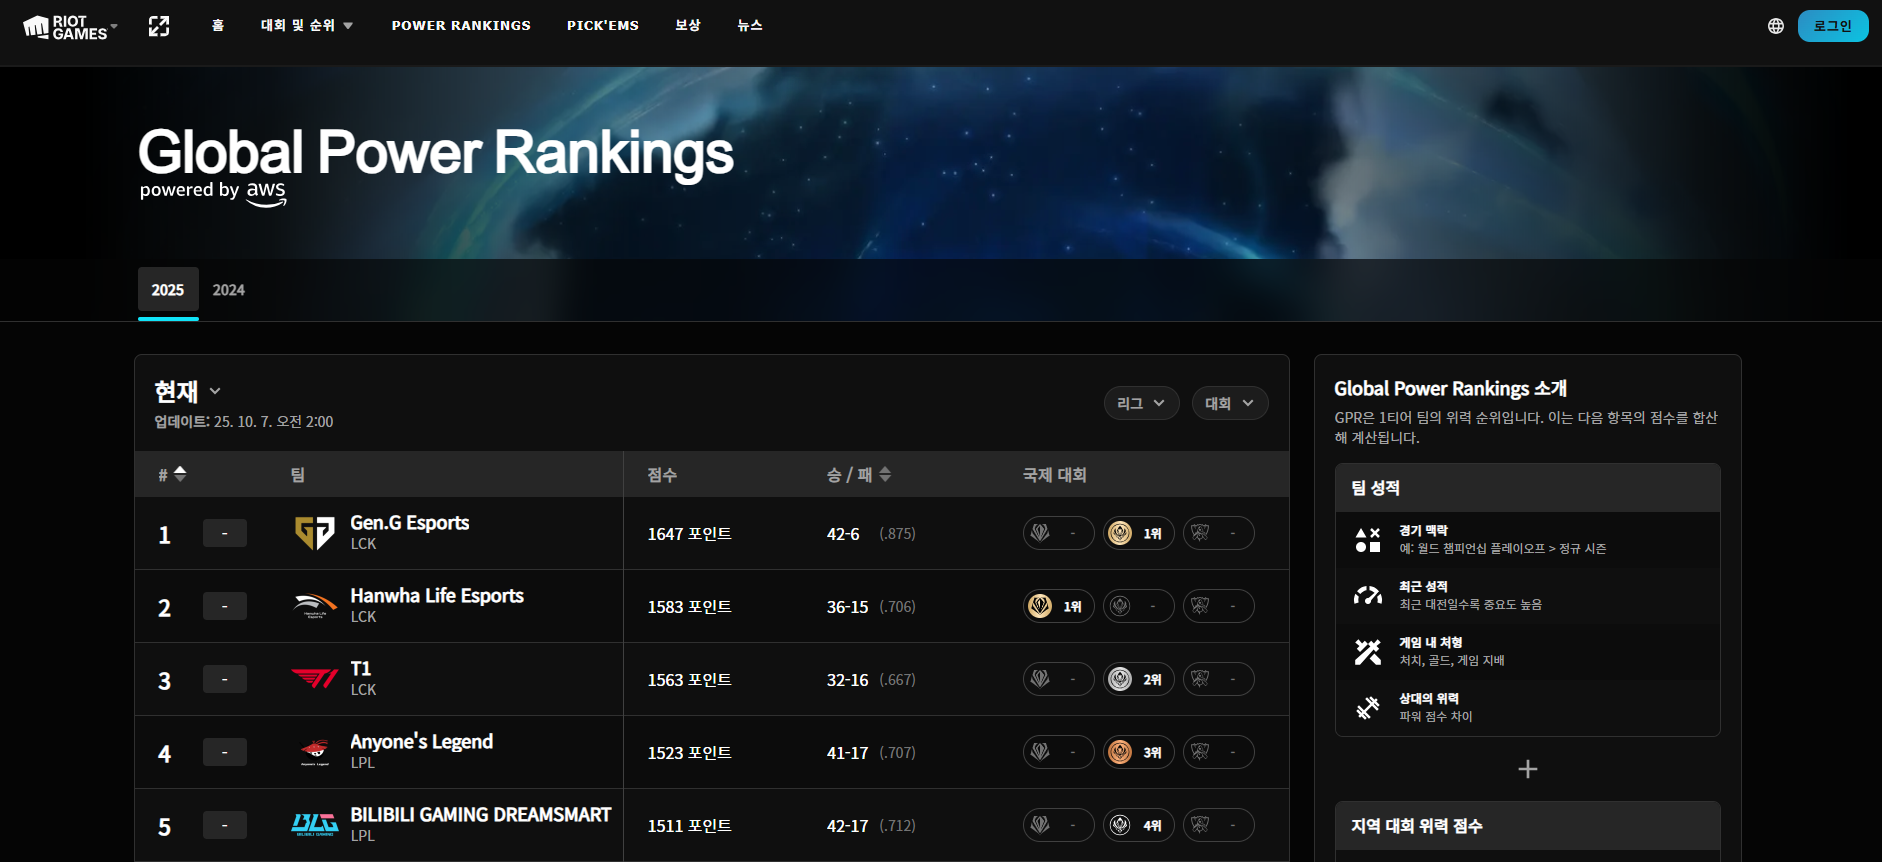Screen dimensions: 1882x862
Task: Click the Bilibili Gaming team logo
Action: [315, 825]
